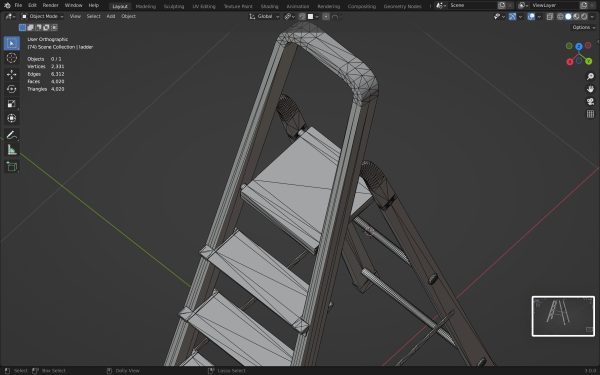Expand the Options dropdown
This screenshot has height=375, width=600.
(x=584, y=27)
